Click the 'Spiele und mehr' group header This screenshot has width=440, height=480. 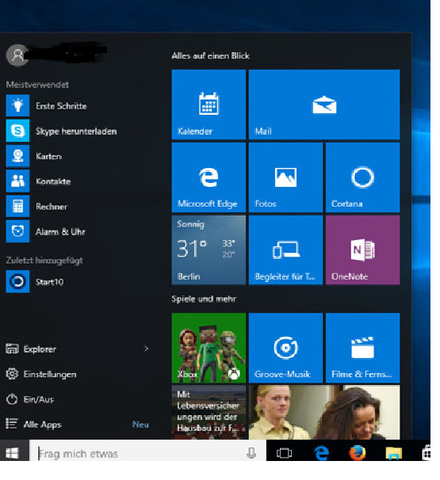204,299
